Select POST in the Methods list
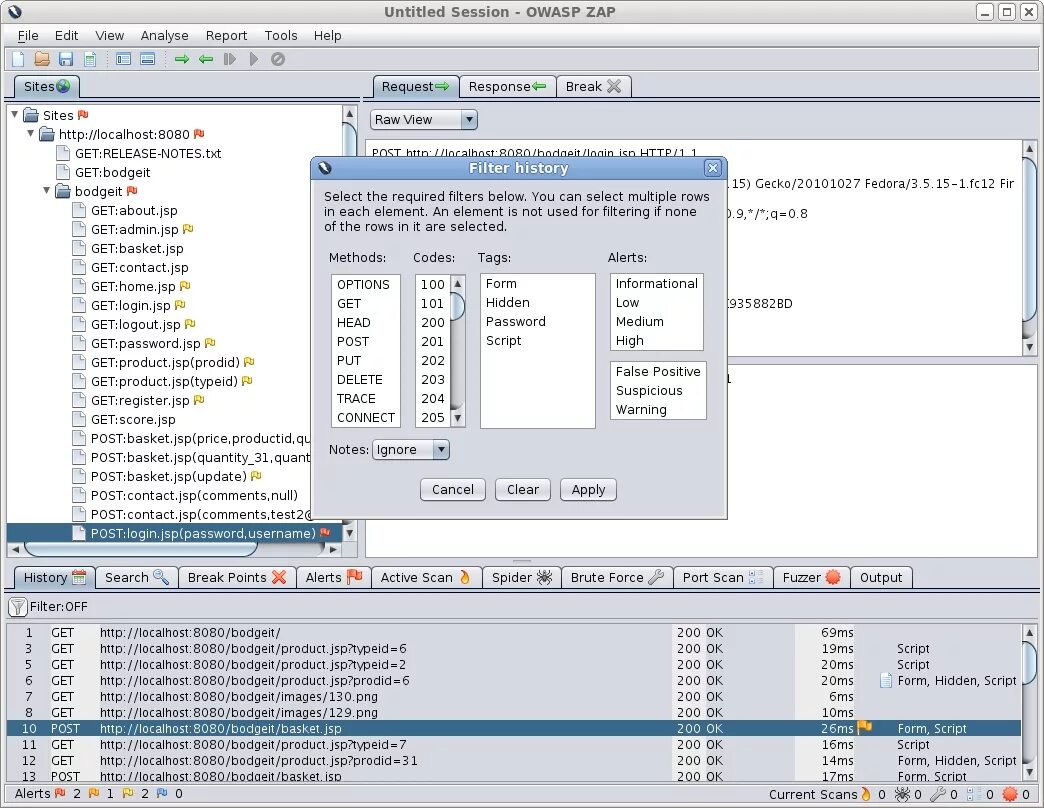This screenshot has width=1044, height=808. 366,341
